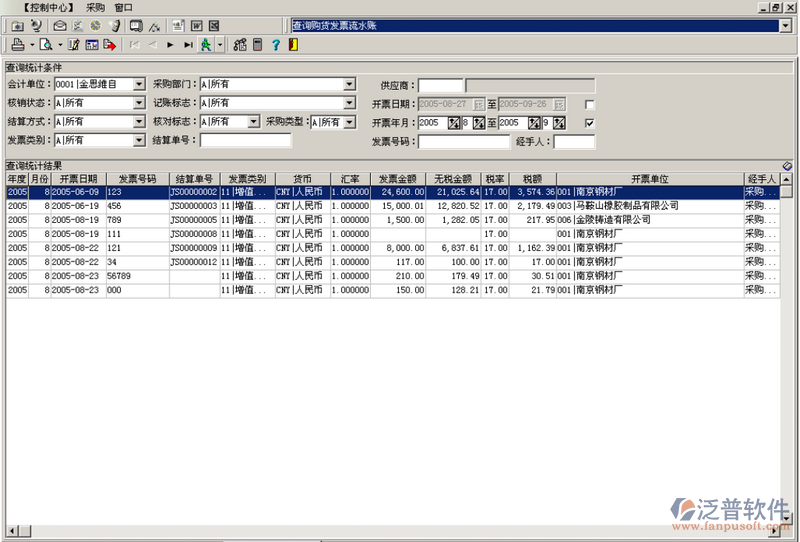800x542 pixels.
Task: Click the print preview magnifier icon
Action: tap(46, 45)
